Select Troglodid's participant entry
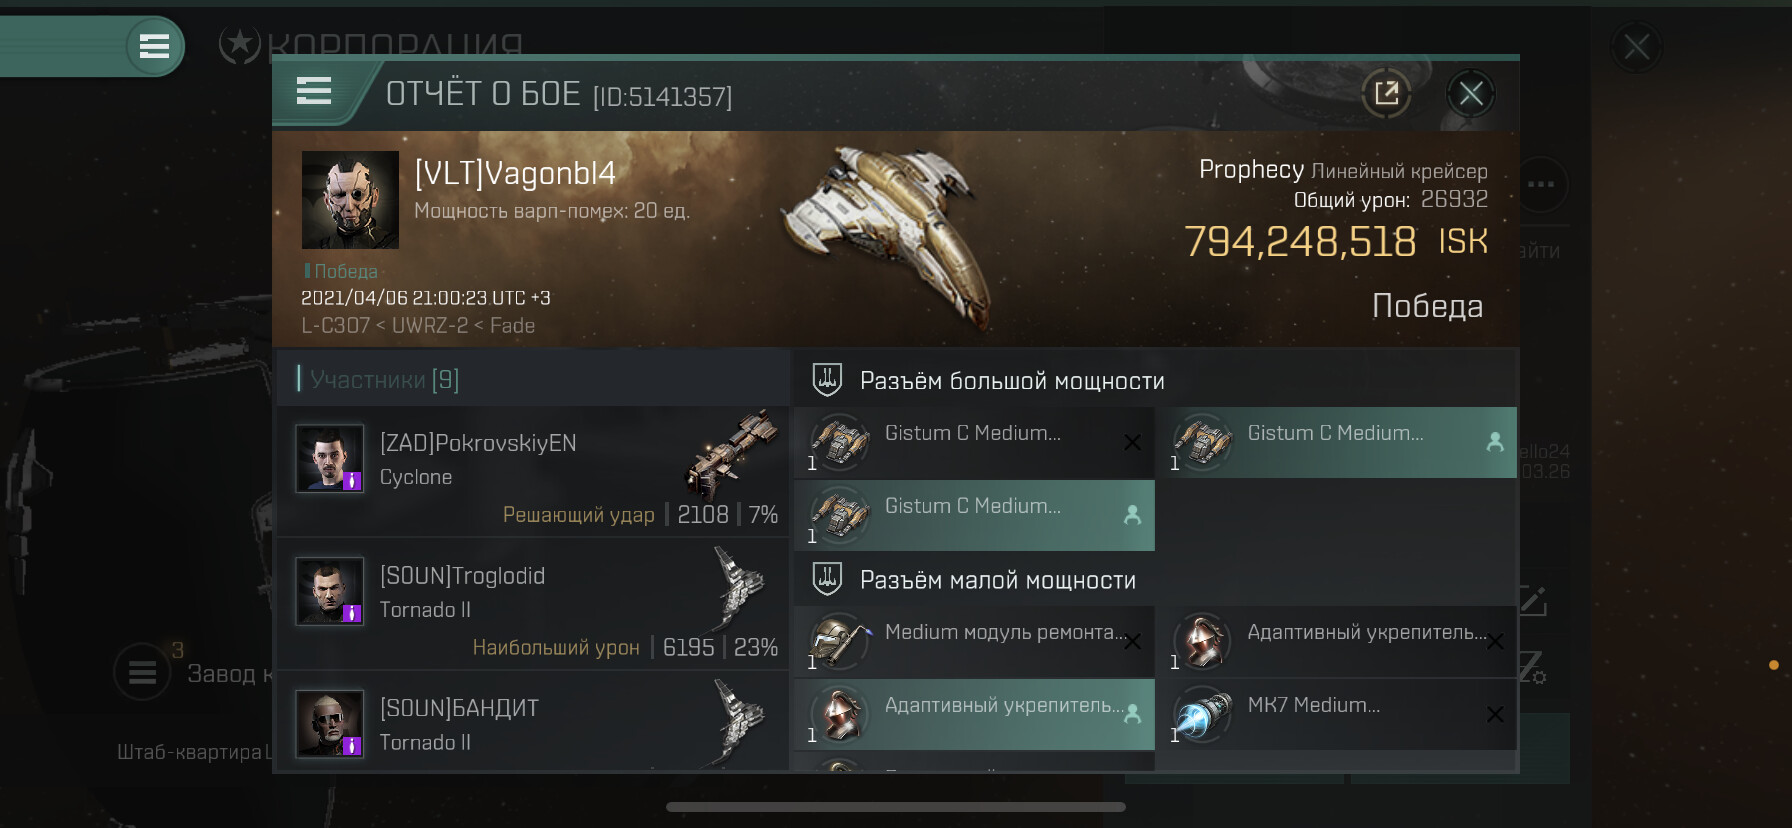This screenshot has height=828, width=1792. pos(532,604)
